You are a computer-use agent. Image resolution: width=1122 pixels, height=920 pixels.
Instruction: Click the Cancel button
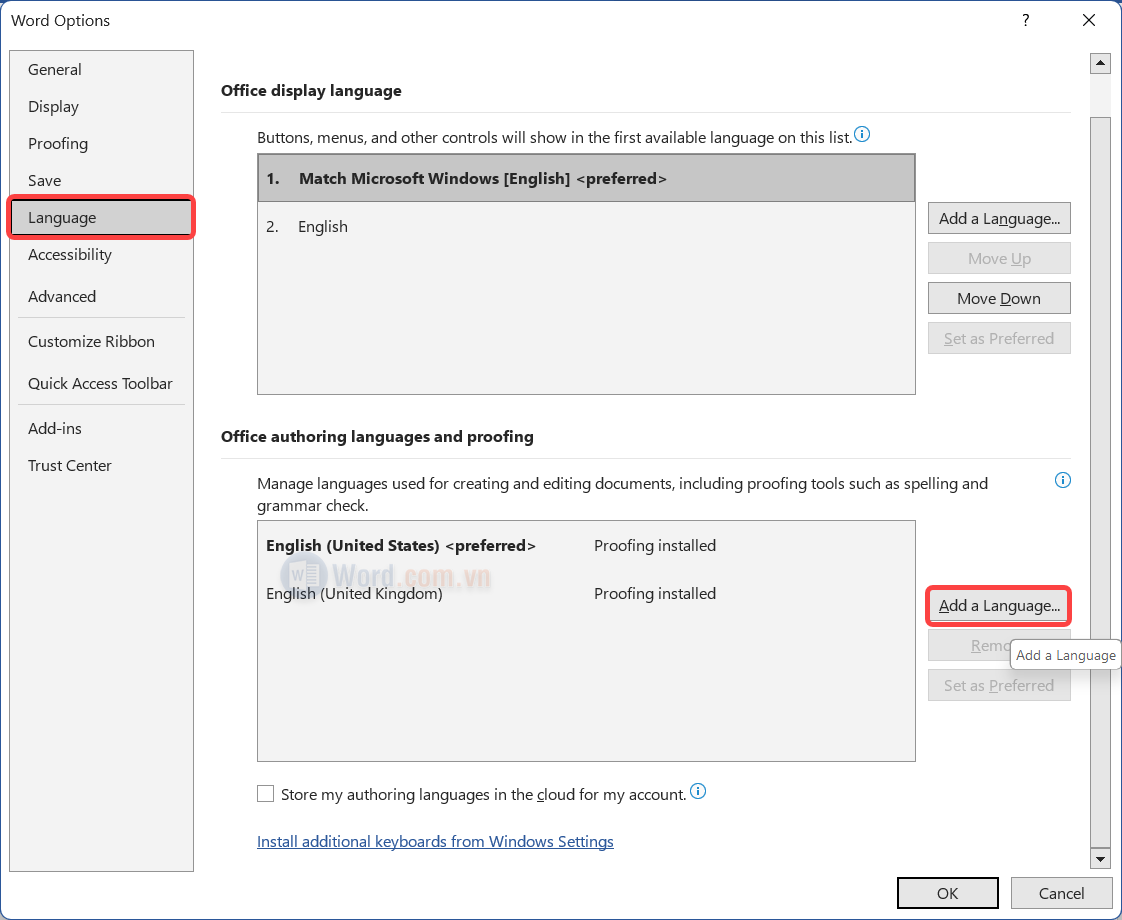(1061, 893)
